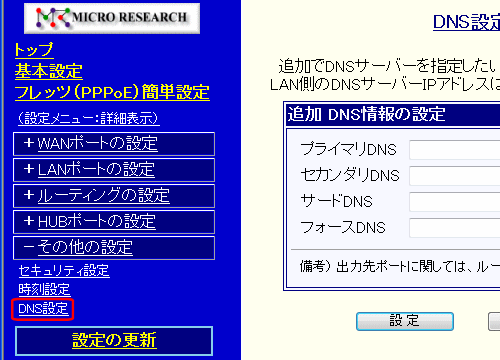Expand the LANポートの設定 menu

click(x=114, y=170)
